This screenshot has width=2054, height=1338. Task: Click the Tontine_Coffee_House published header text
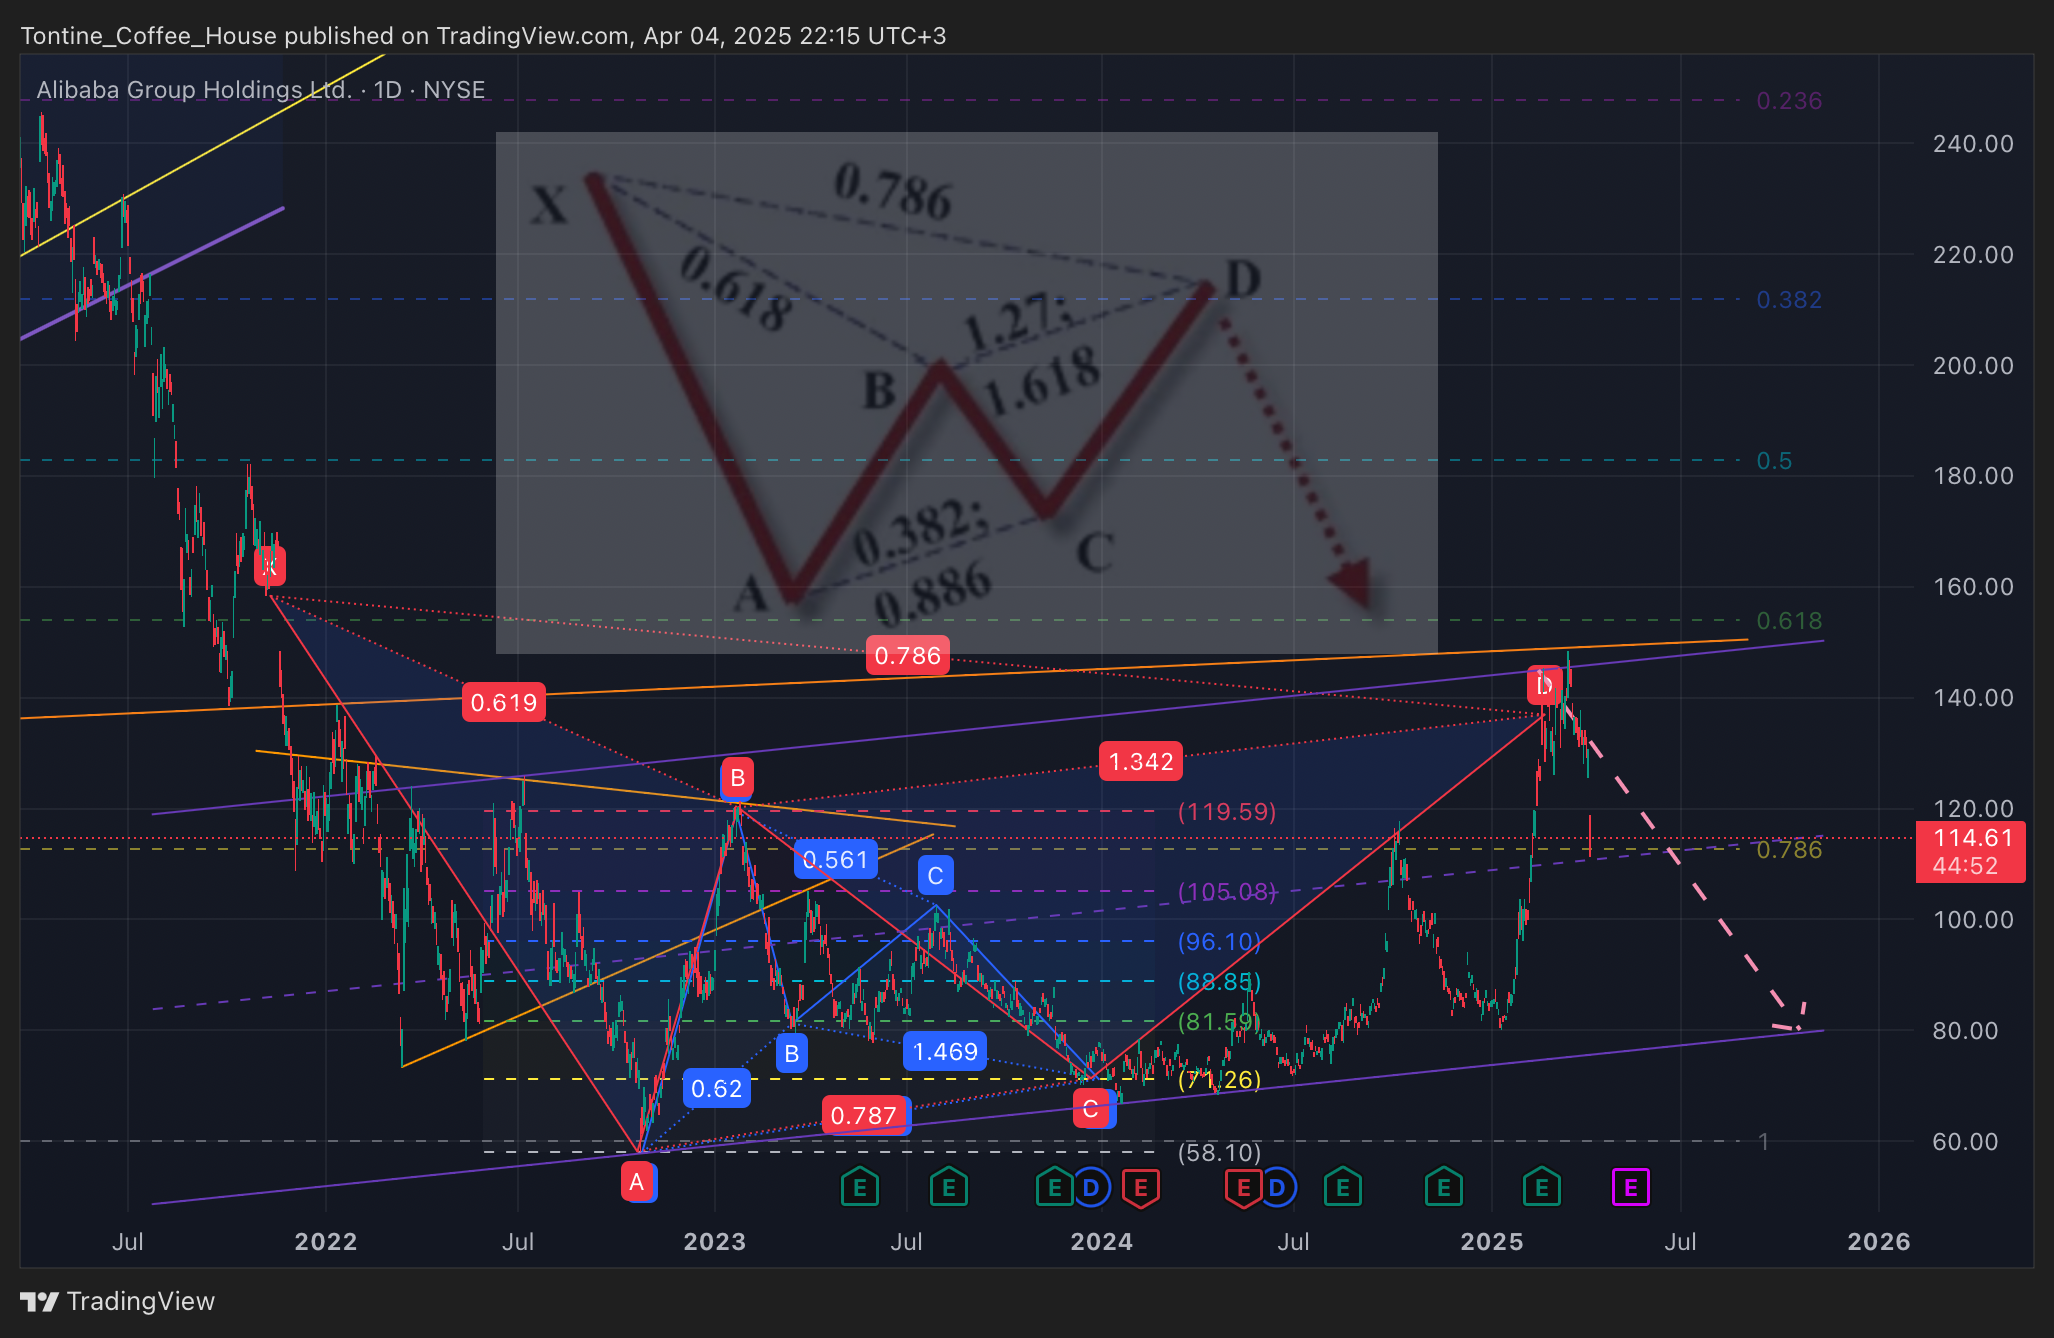coord(483,36)
